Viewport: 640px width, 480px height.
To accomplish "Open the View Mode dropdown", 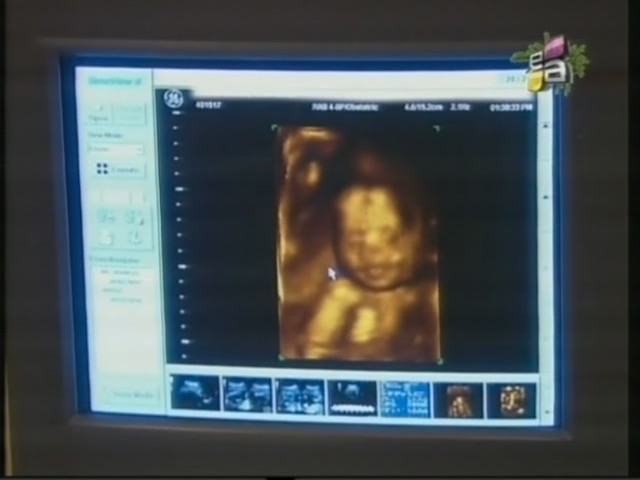I will (116, 149).
